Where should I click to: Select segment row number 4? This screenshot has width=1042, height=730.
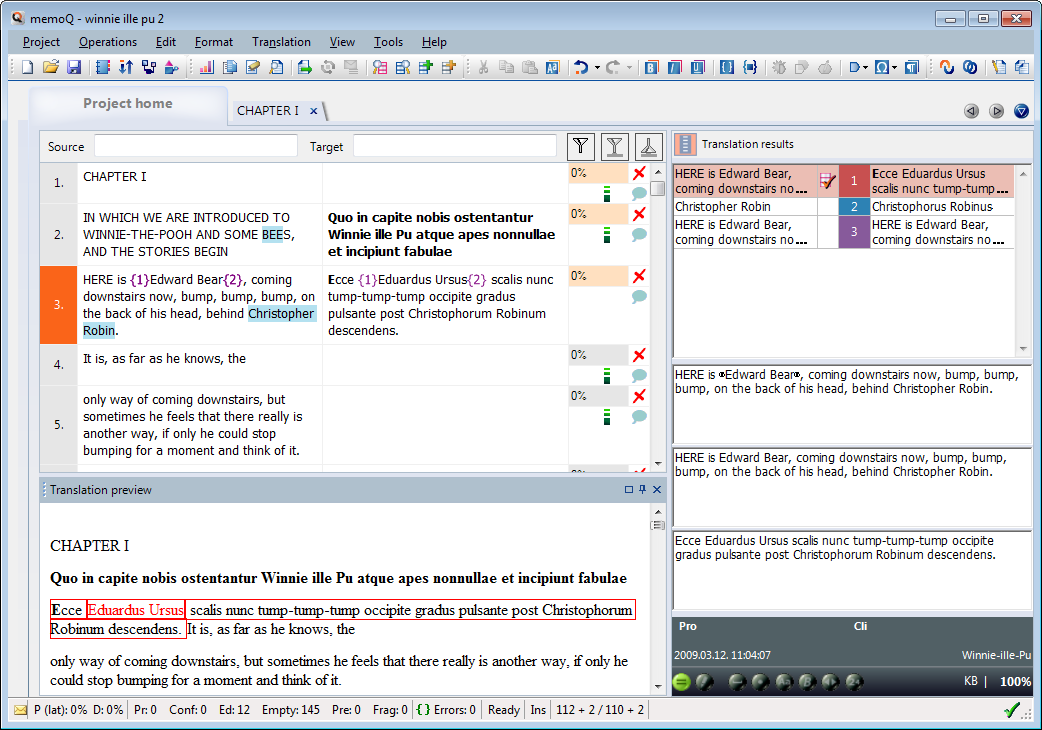58,365
